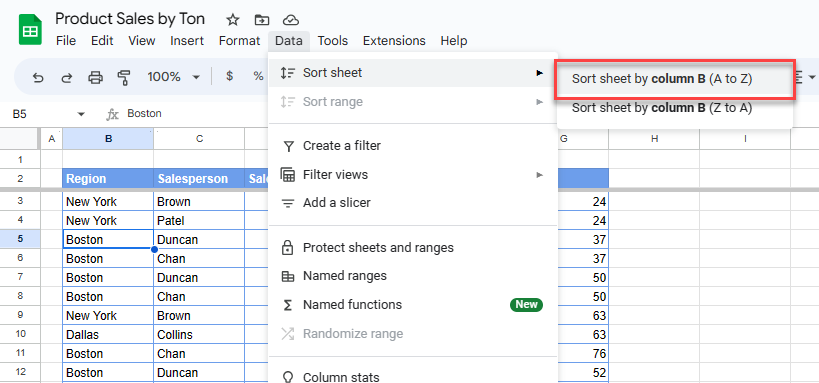The width and height of the screenshot is (819, 383).
Task: Expand the Sort sheet submenu arrow
Action: (x=540, y=73)
